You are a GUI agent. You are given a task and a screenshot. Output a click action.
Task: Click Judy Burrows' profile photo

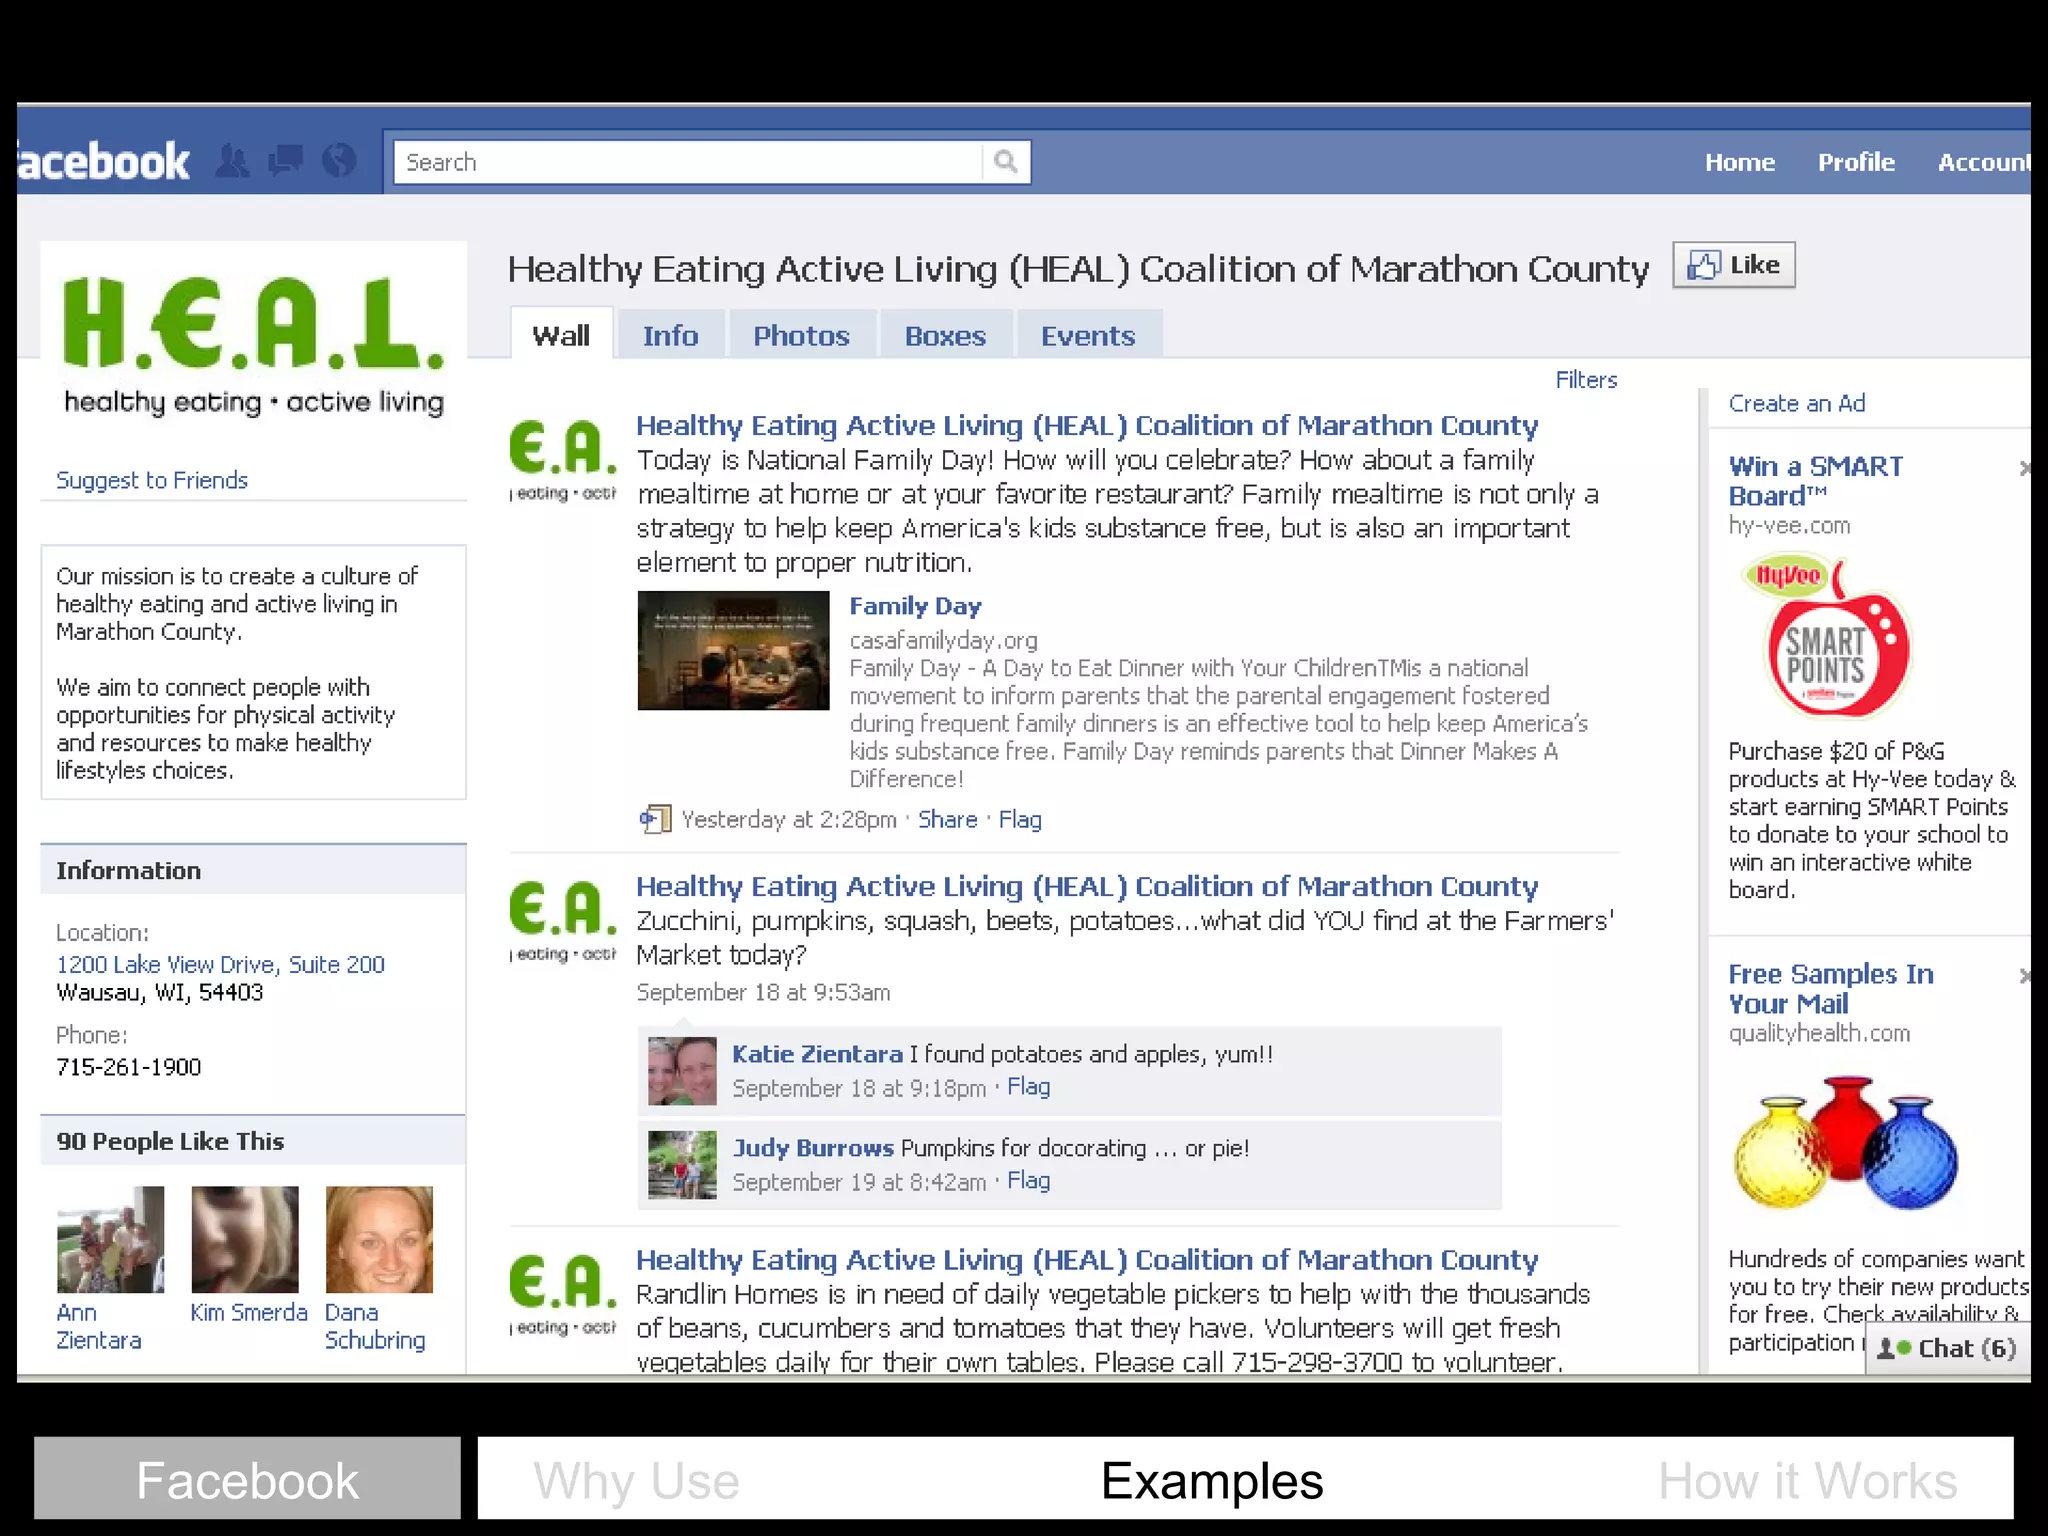coord(682,1165)
